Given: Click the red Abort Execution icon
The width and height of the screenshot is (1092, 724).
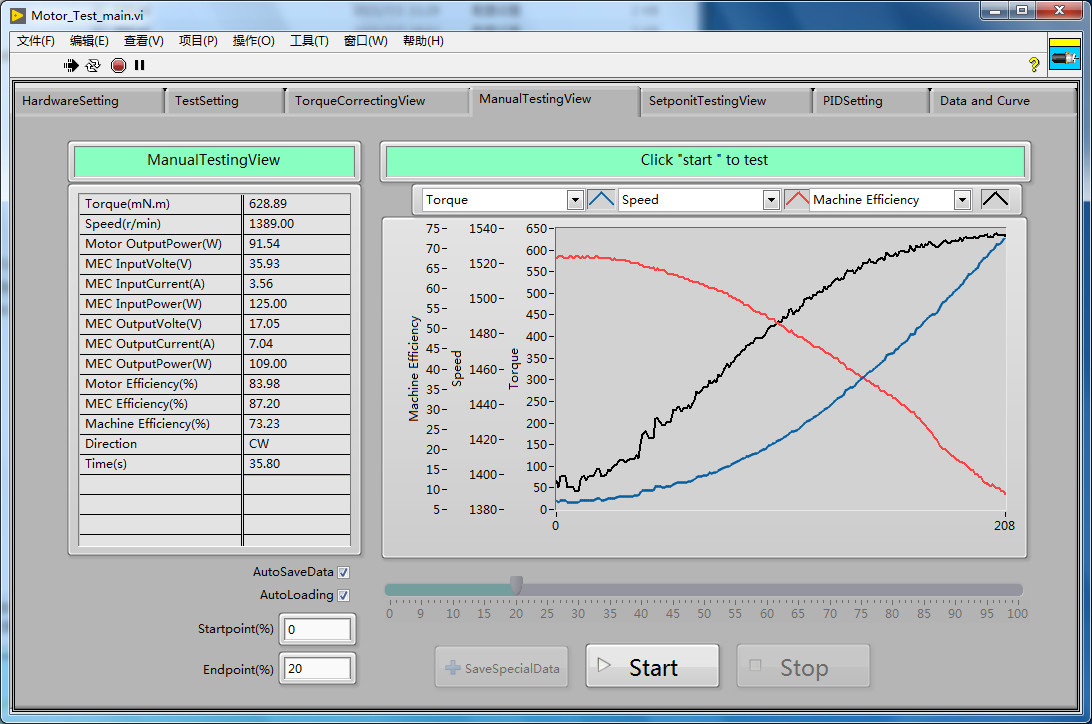Looking at the screenshot, I should coord(118,65).
